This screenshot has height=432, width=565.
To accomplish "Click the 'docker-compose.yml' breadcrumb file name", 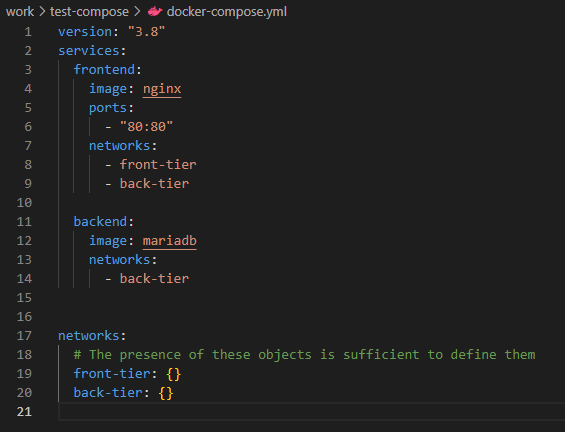I will click(x=227, y=12).
